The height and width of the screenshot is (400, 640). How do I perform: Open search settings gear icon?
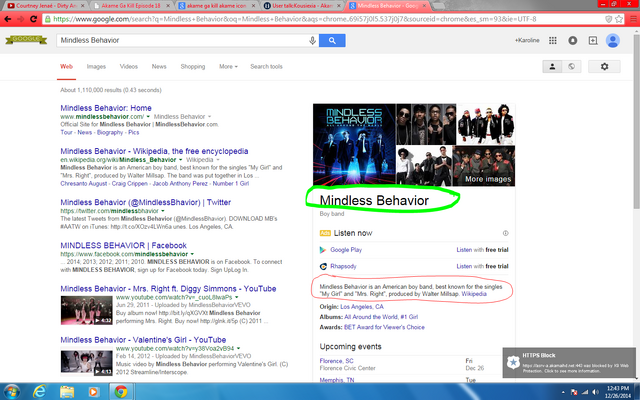[604, 67]
